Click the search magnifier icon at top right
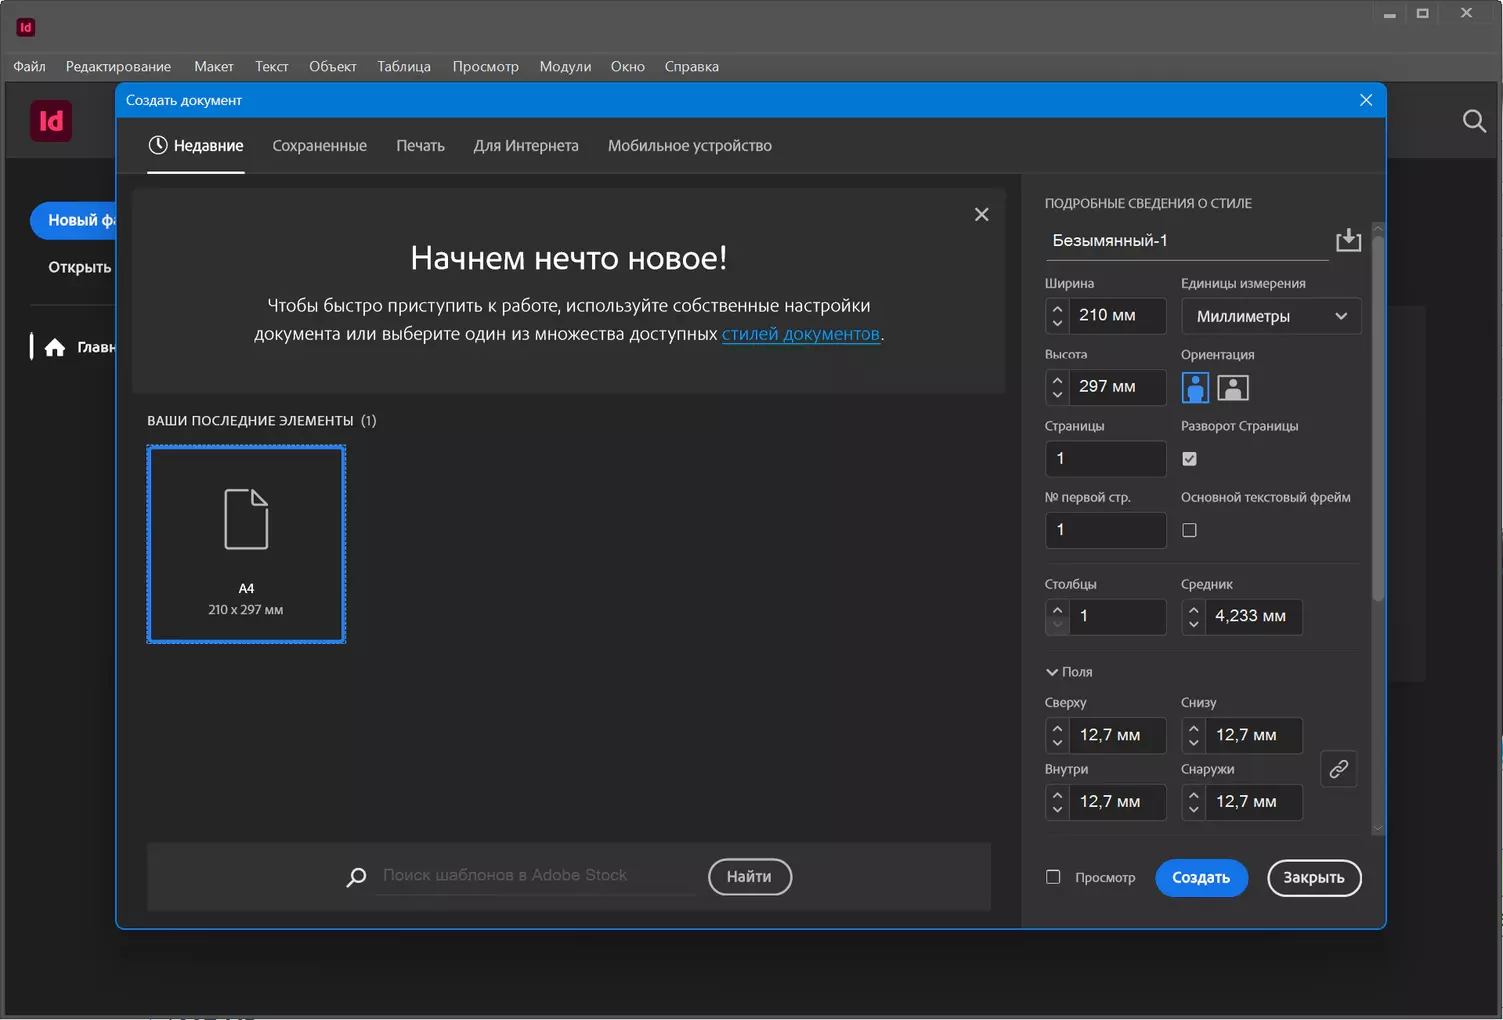1503x1020 pixels. coord(1474,121)
